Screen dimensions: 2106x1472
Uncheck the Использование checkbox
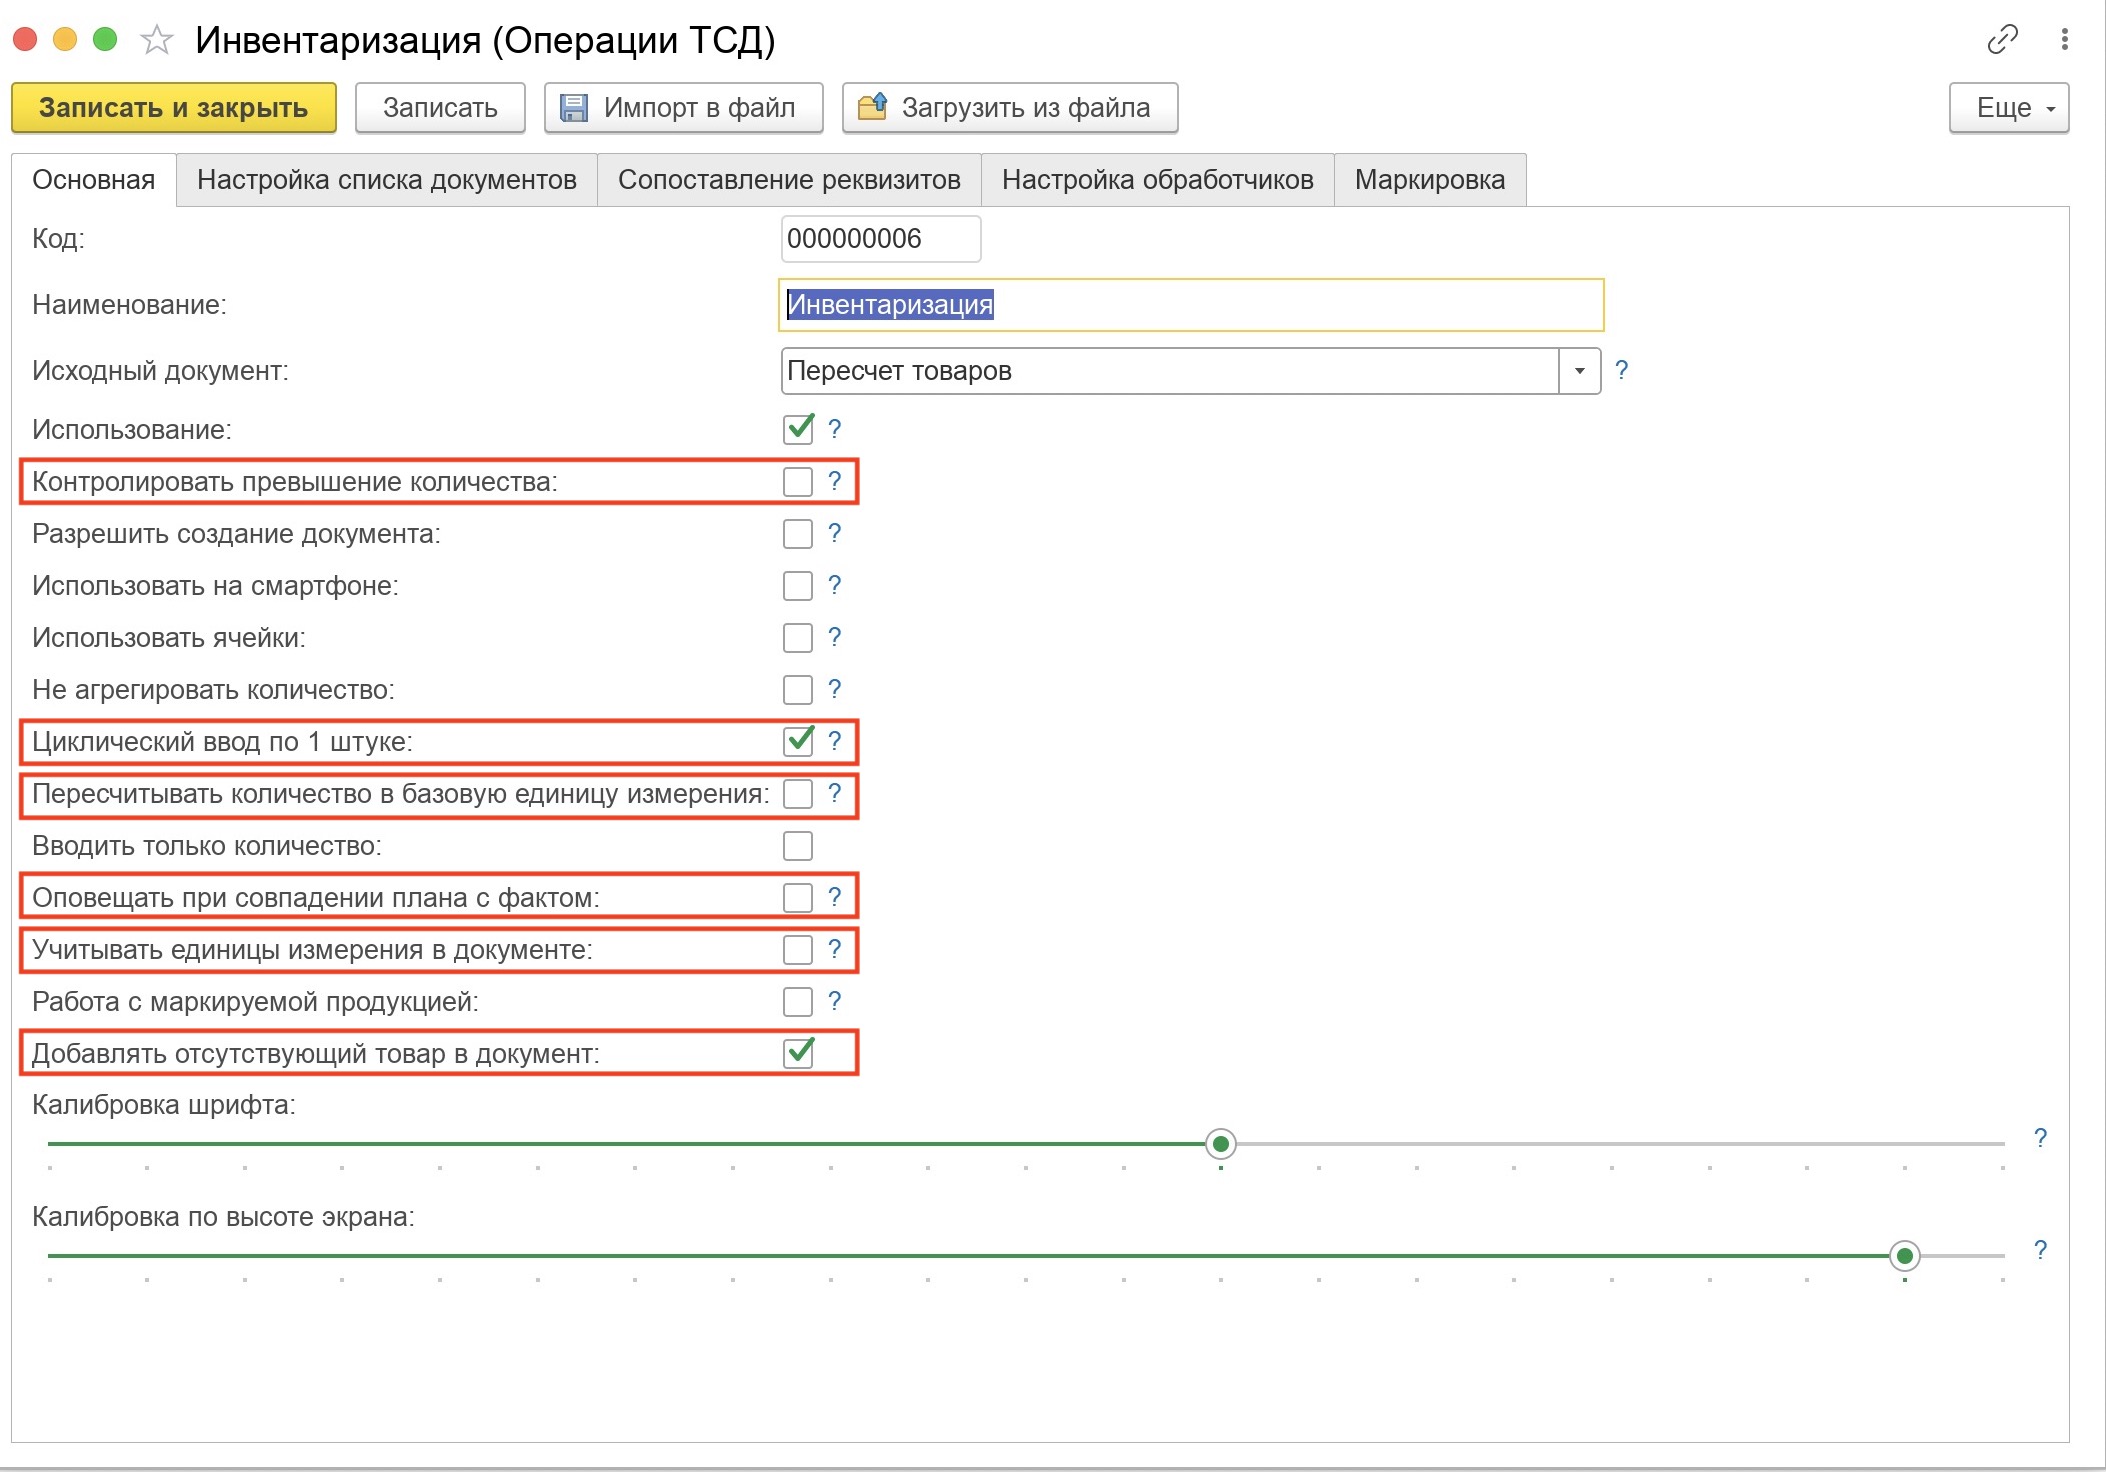798,429
